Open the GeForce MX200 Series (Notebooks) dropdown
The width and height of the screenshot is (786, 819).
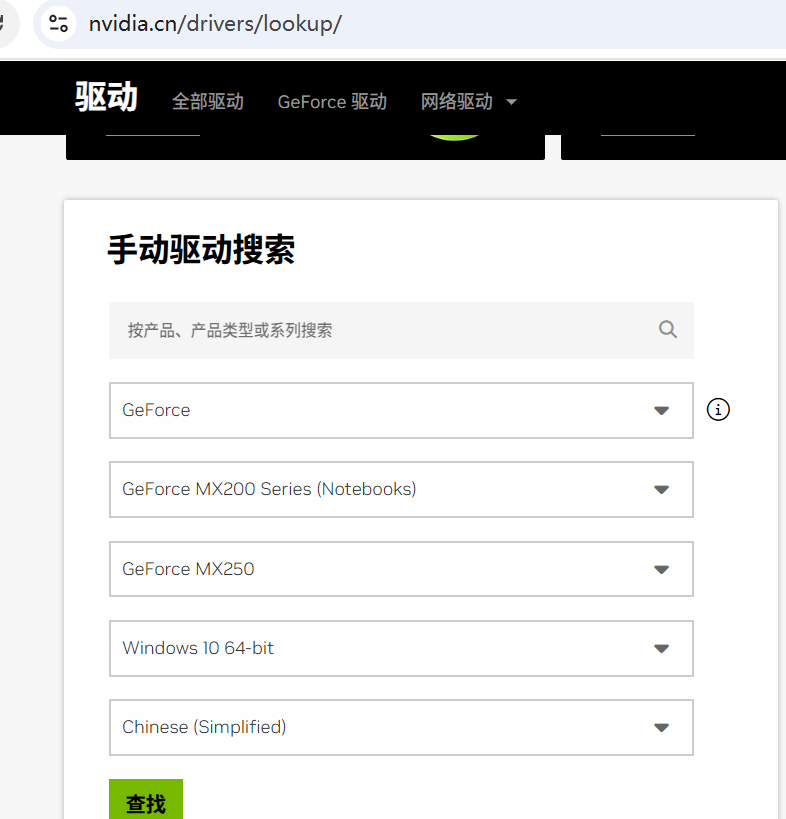click(x=401, y=489)
